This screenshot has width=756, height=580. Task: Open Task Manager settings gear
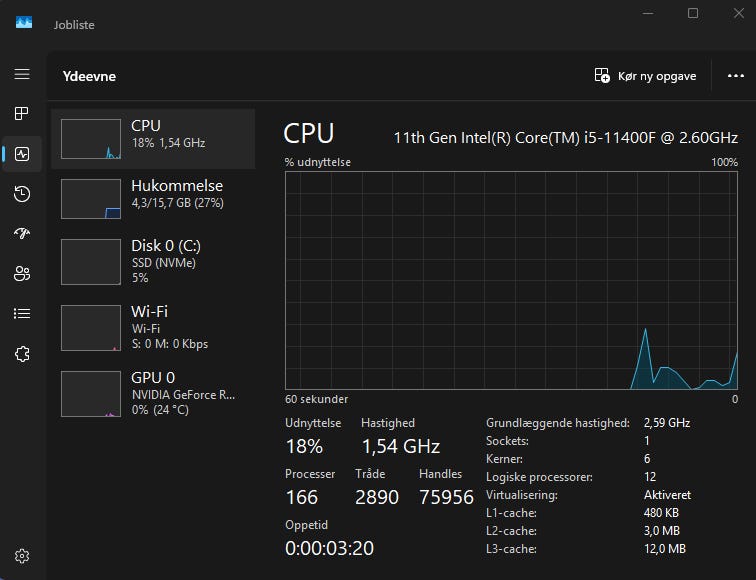tap(22, 556)
